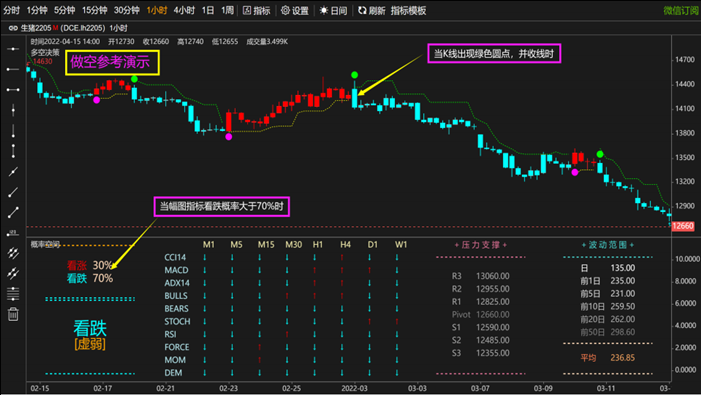Click the 12660 price label on axis
This screenshot has height=395, width=701.
pos(683,226)
